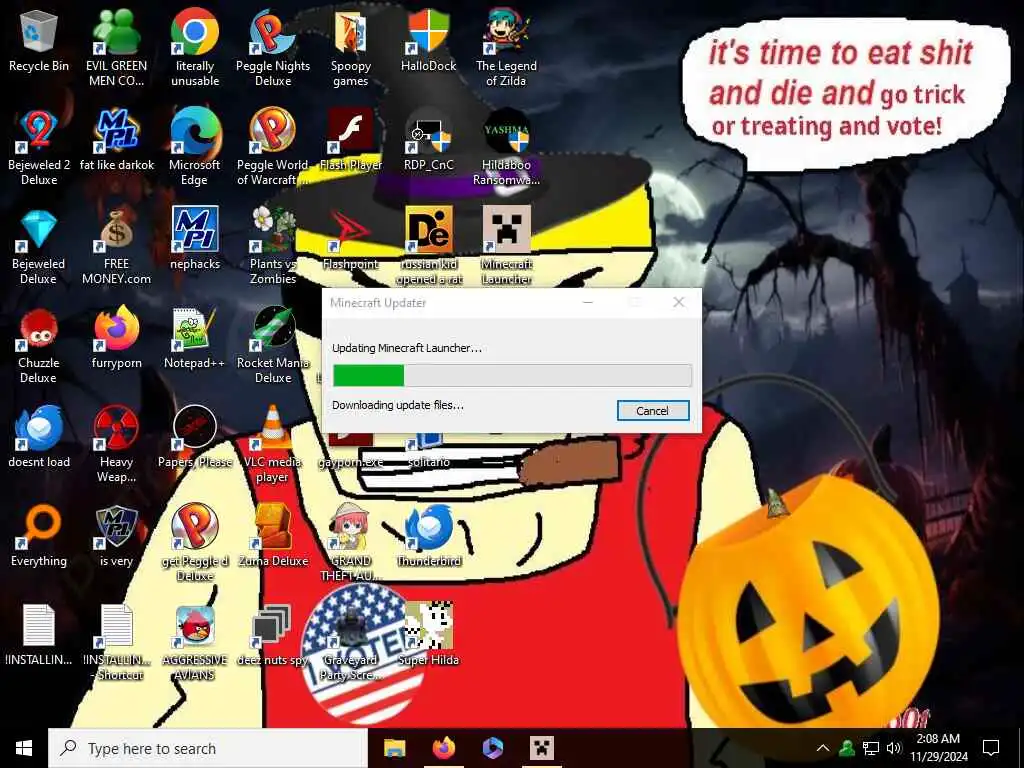
Task: Open the Minecraft Launcher desktop shortcut
Action: tap(506, 247)
